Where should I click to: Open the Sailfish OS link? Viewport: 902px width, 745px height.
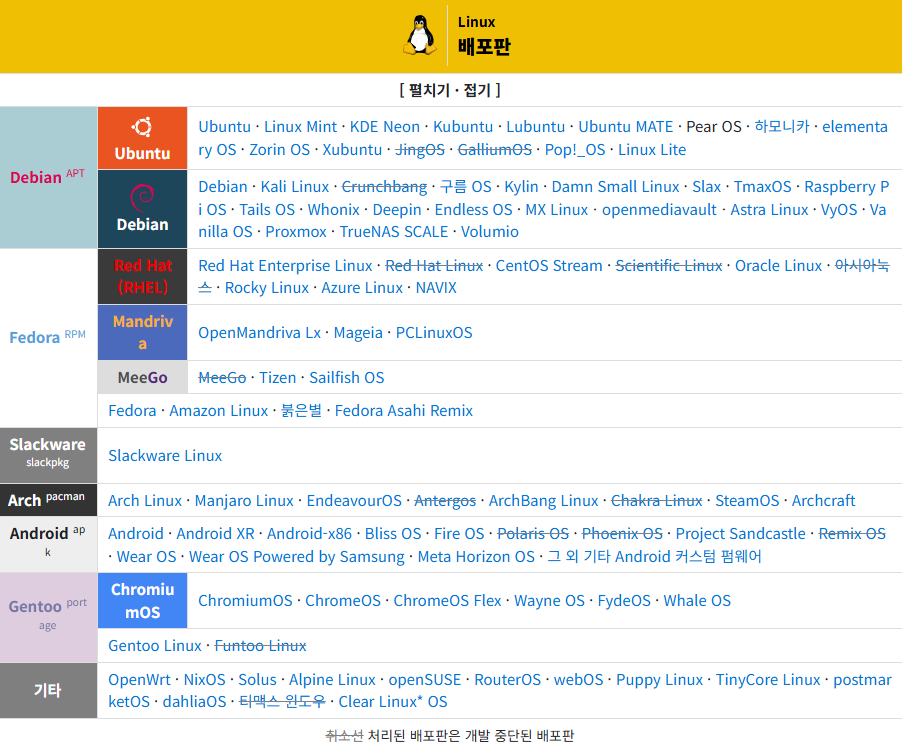coord(346,377)
